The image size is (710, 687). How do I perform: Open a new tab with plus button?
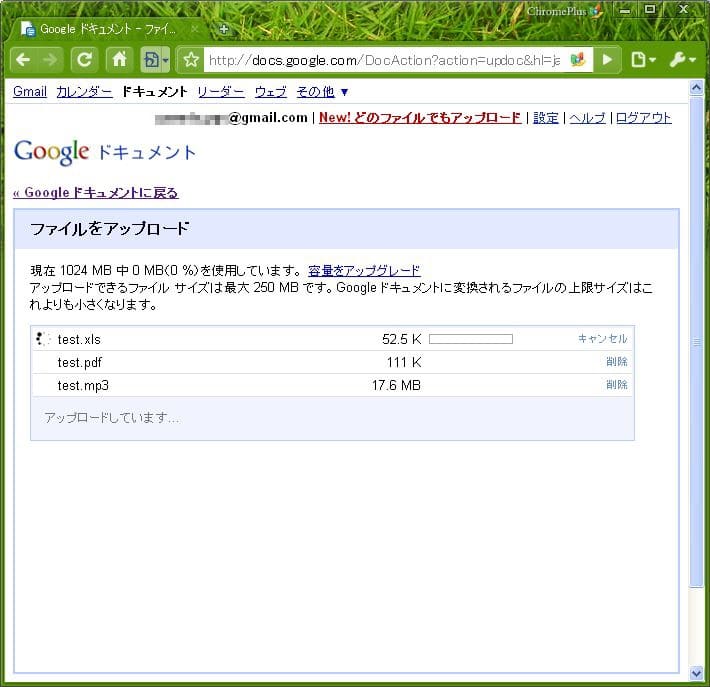pos(223,29)
